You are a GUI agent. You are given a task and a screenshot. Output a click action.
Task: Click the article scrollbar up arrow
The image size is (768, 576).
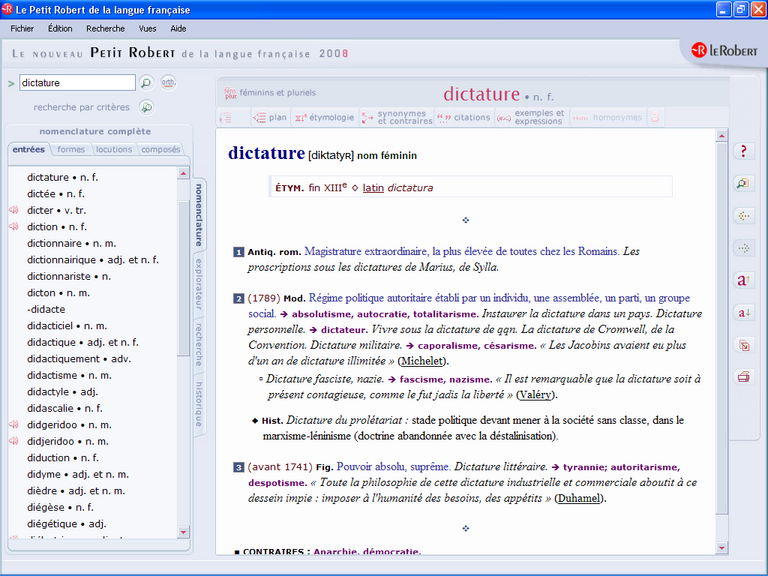[721, 135]
